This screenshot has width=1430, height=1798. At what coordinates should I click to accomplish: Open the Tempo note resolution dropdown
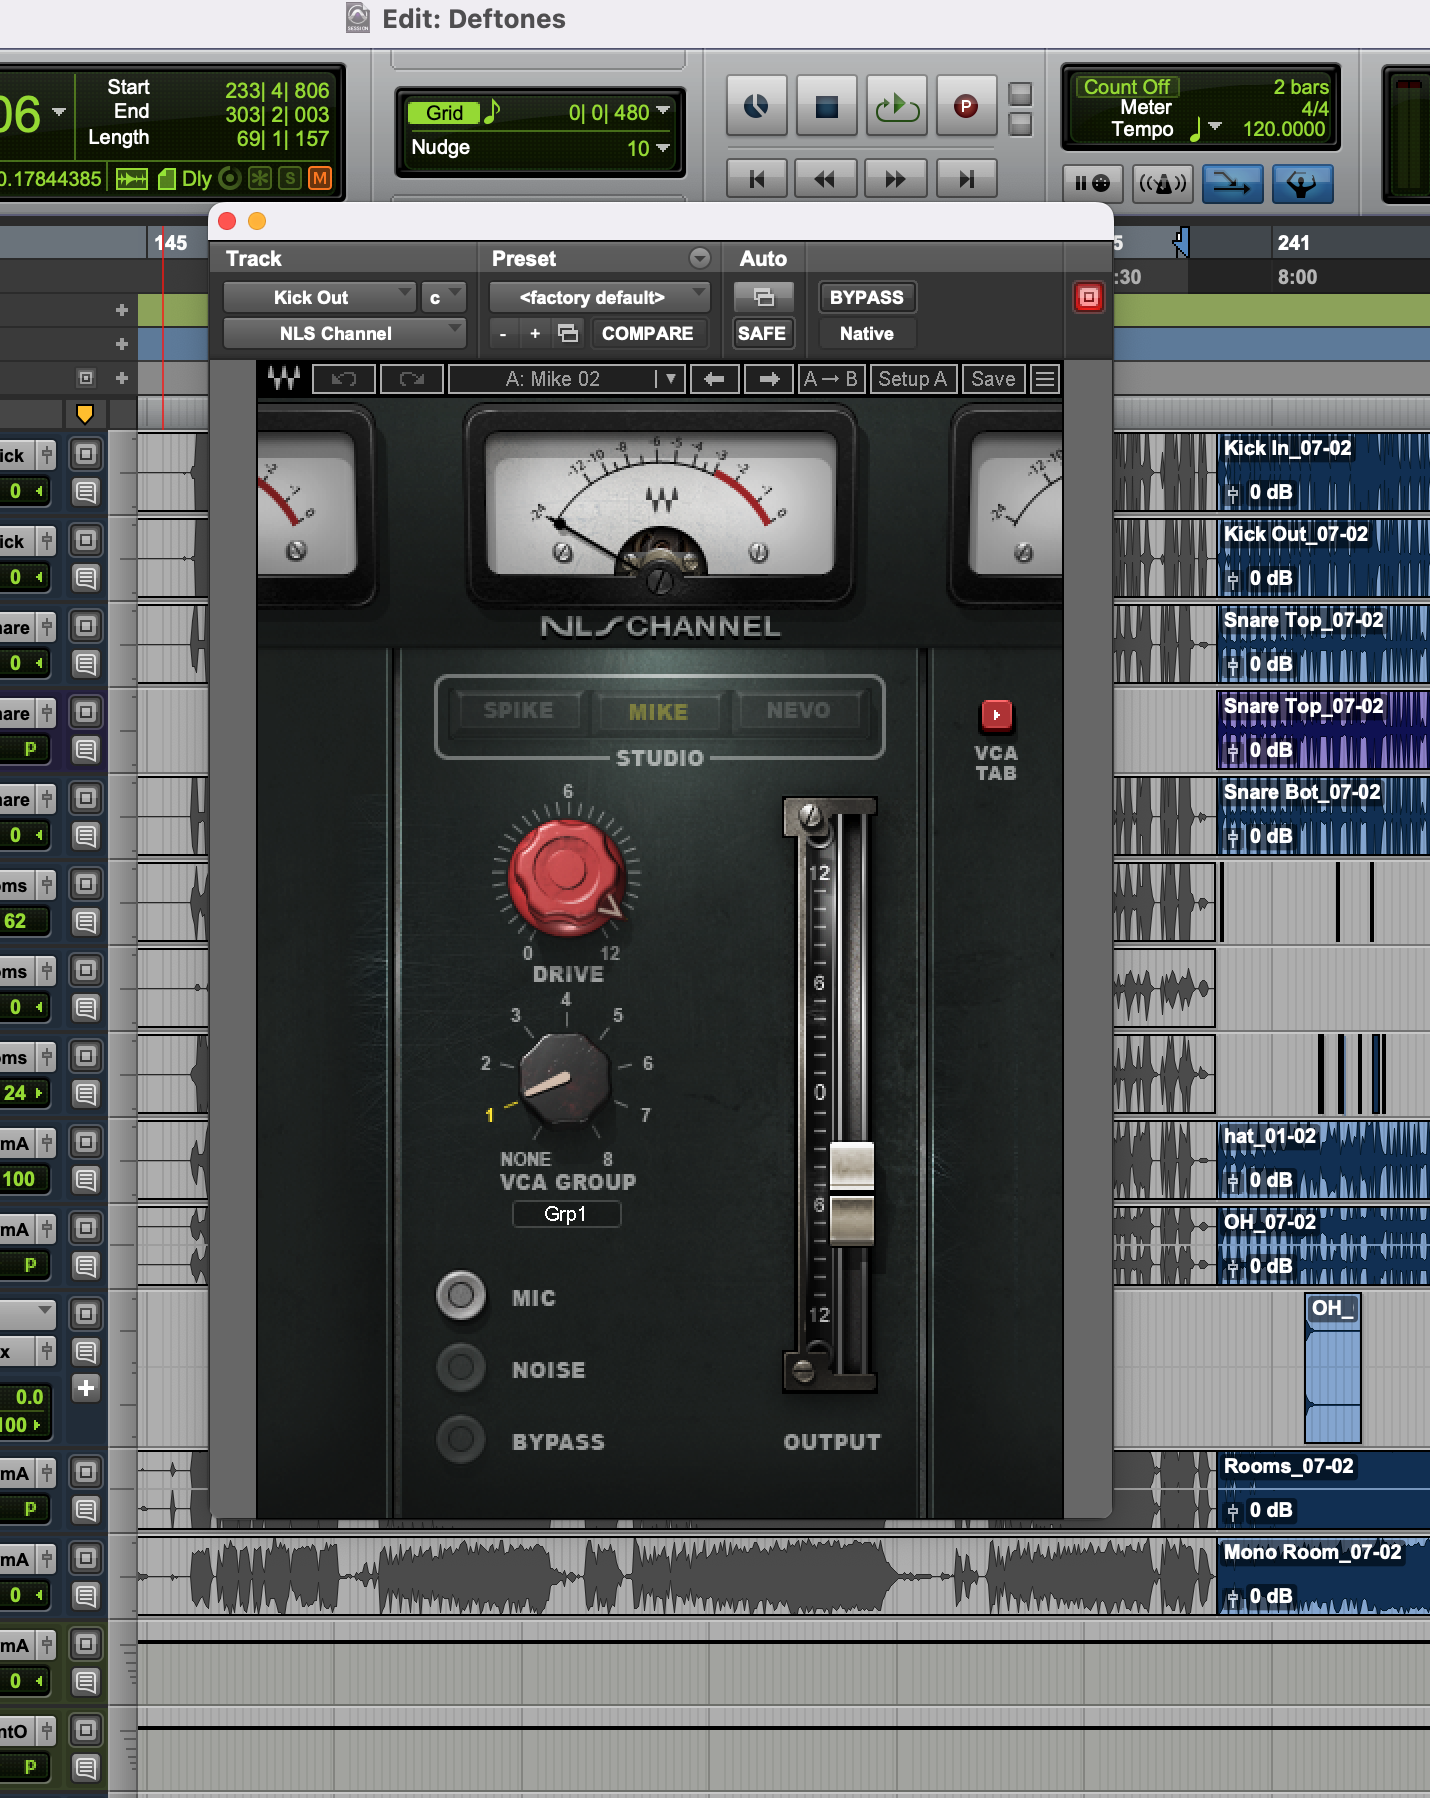point(1215,128)
